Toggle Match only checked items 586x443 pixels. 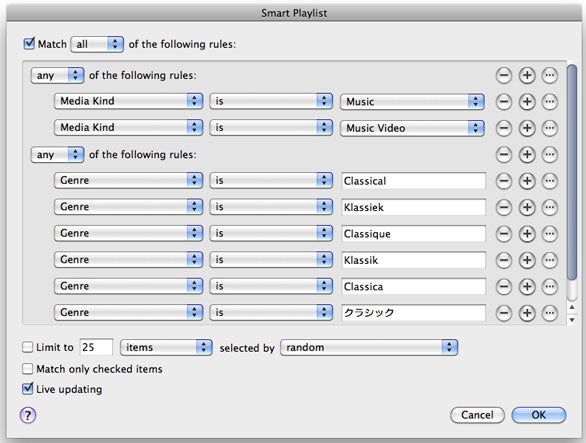click(27, 369)
